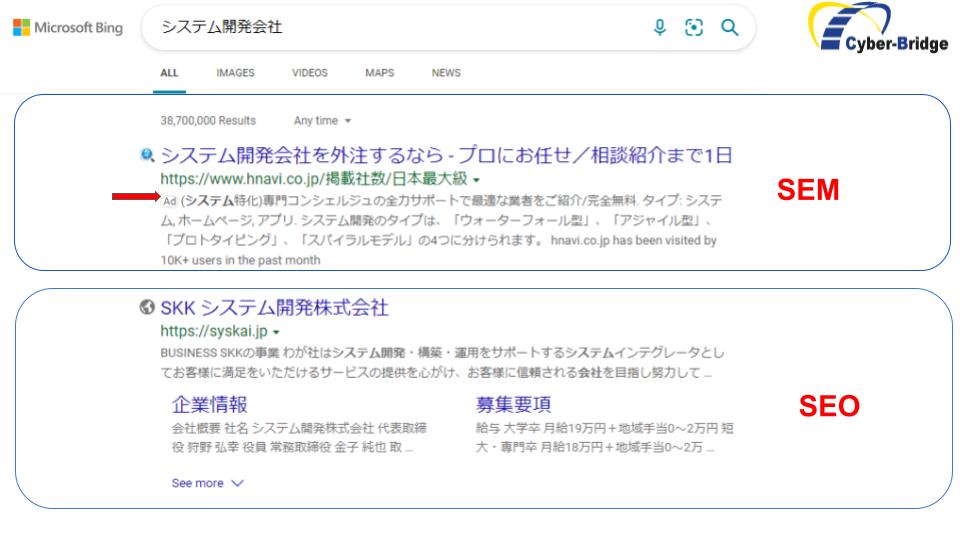Screen dimensions: 960x540
Task: Open the 企業情報 sitelink
Action: (209, 404)
